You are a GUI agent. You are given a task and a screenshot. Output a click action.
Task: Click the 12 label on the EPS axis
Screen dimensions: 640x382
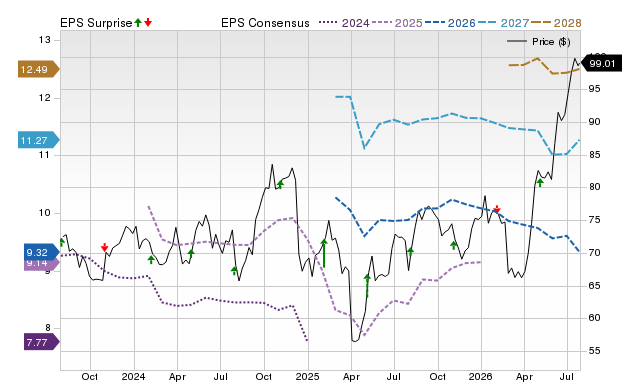click(44, 98)
